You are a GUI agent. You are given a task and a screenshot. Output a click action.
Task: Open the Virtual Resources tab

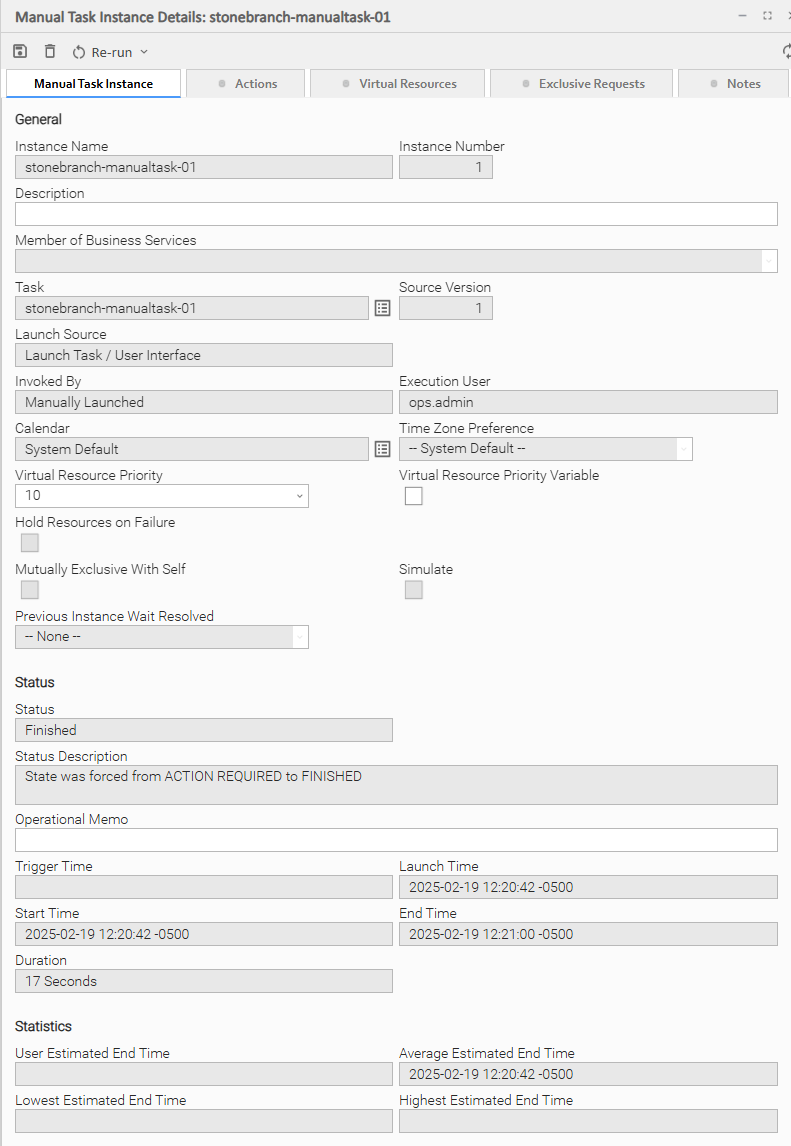398,84
